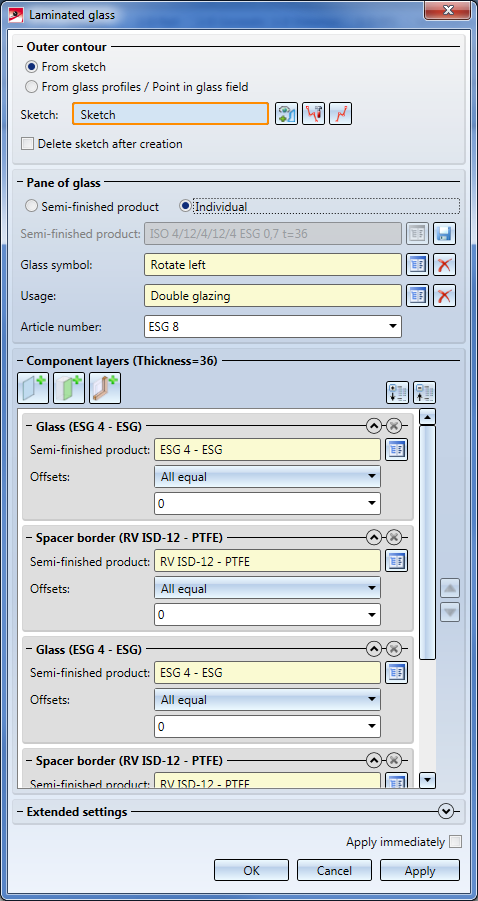Open the catalogue for the second ESG 4 glass layer
Screen dimensions: 478x901
396,673
